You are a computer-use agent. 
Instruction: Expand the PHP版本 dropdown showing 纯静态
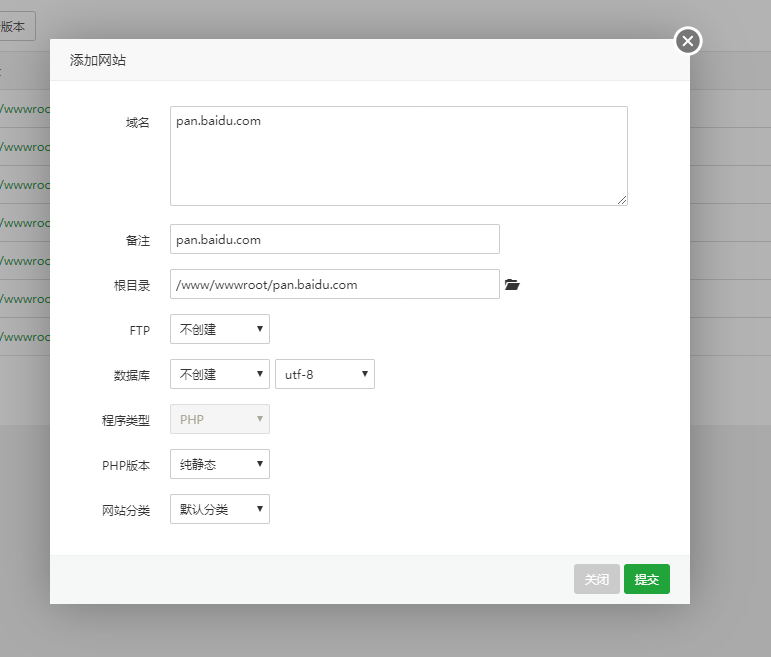220,464
